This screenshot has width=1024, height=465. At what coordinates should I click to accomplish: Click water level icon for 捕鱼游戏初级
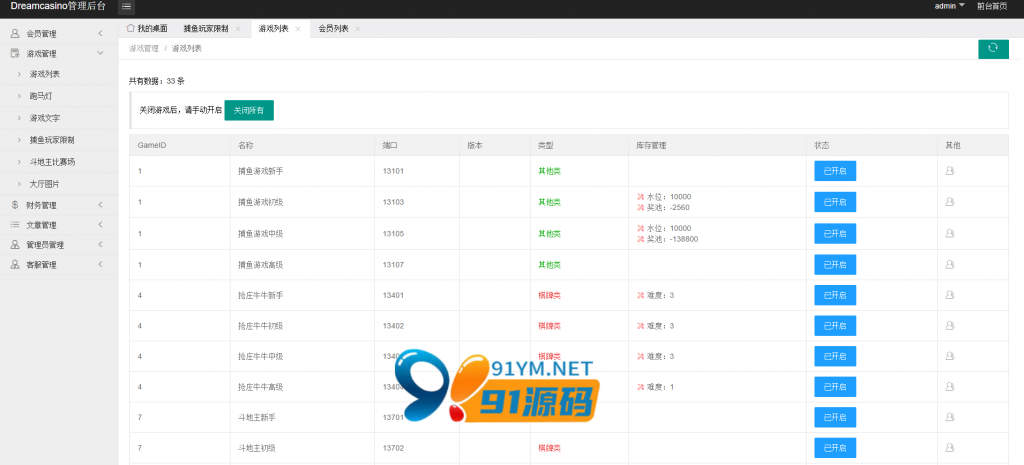coord(640,197)
